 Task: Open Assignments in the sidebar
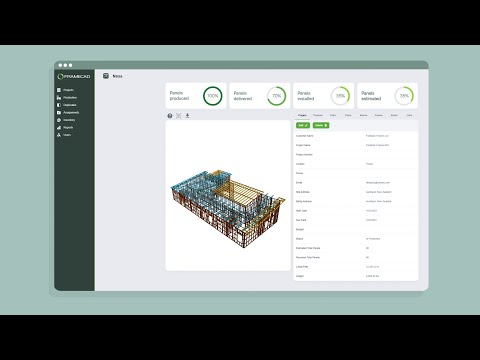point(68,112)
